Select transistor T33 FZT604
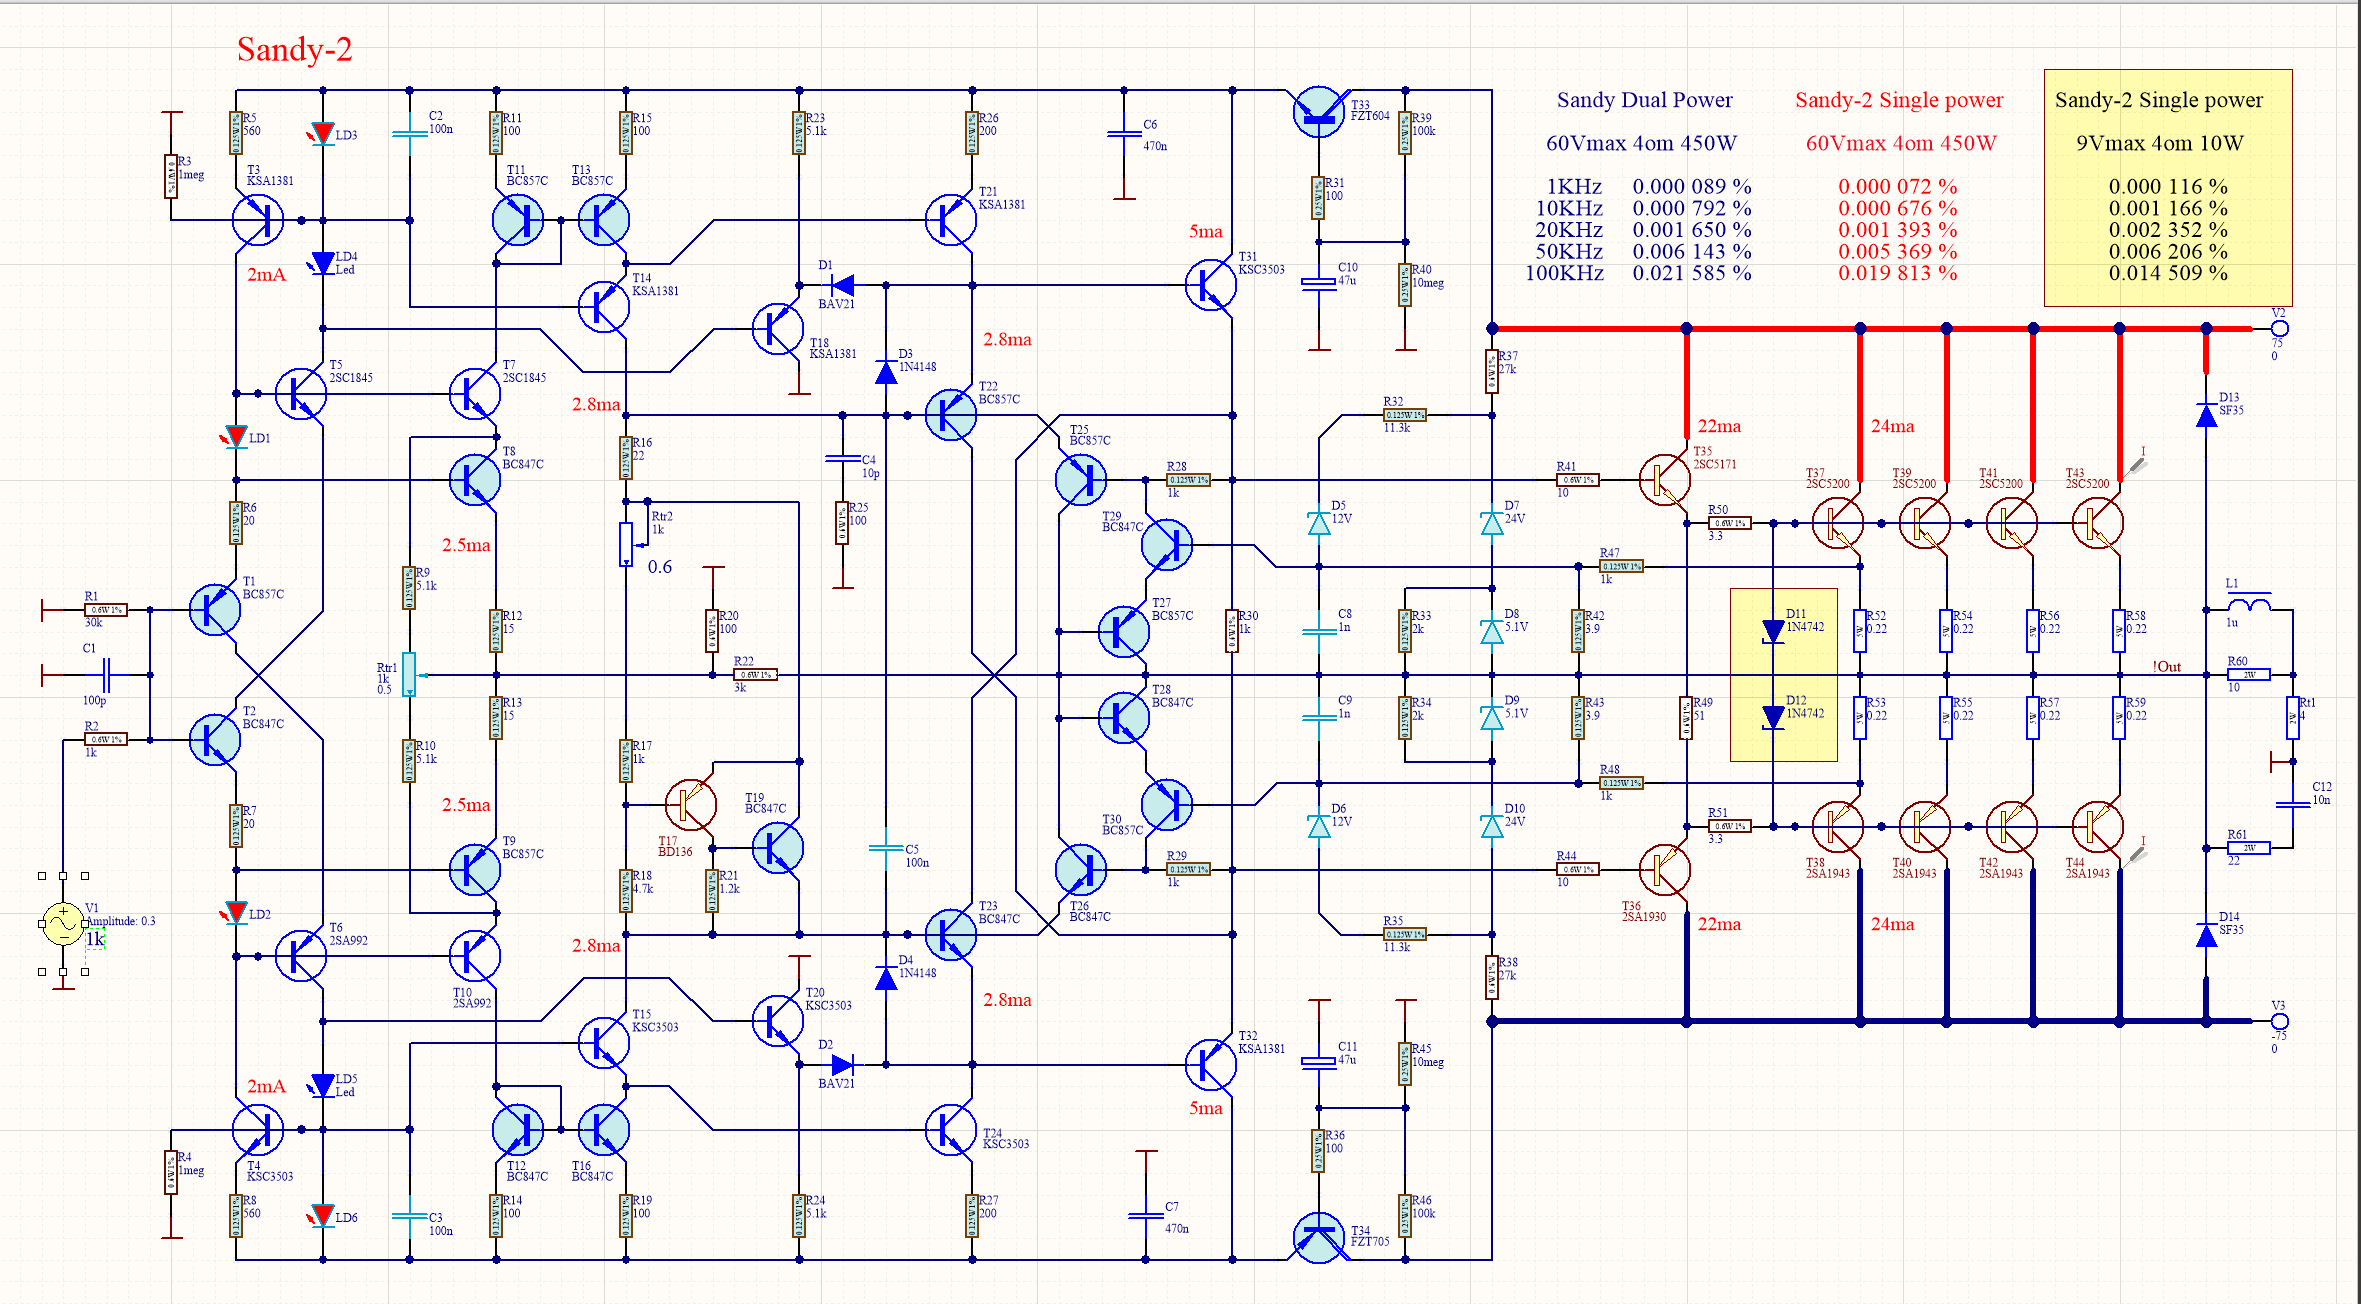Screen dimensions: 2361x1304 pyautogui.click(x=1319, y=112)
